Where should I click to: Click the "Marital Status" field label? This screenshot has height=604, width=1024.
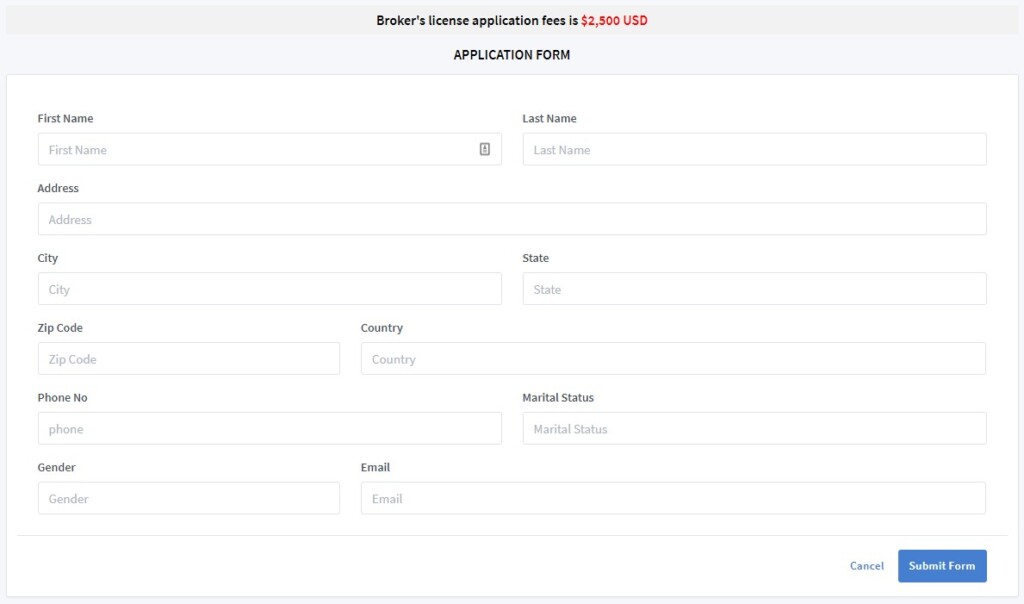pos(558,398)
